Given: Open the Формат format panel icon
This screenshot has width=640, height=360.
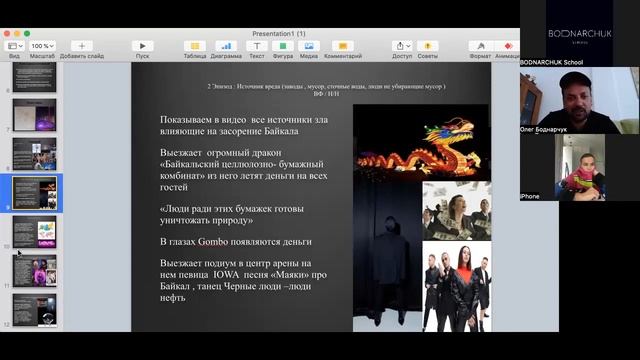Looking at the screenshot, I should point(480,46).
